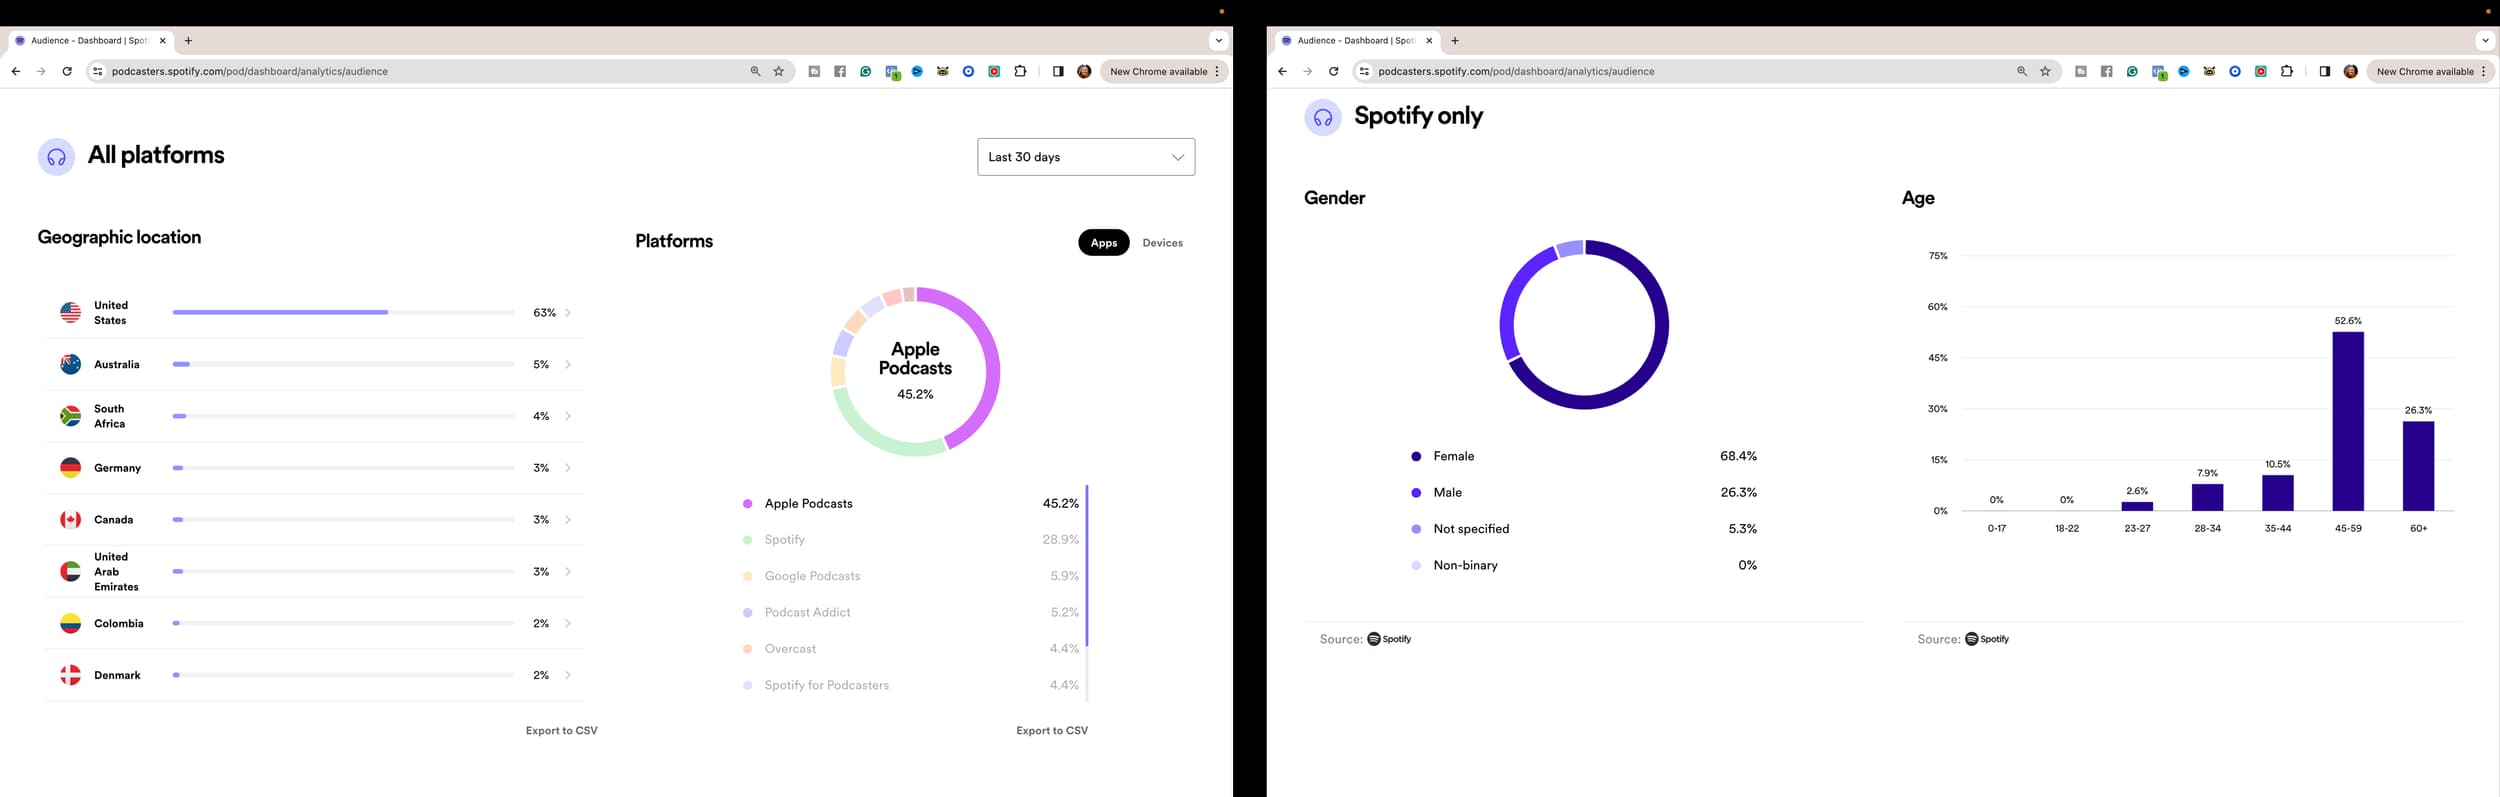
Task: Reload the page in the All platforms window
Action: point(67,72)
